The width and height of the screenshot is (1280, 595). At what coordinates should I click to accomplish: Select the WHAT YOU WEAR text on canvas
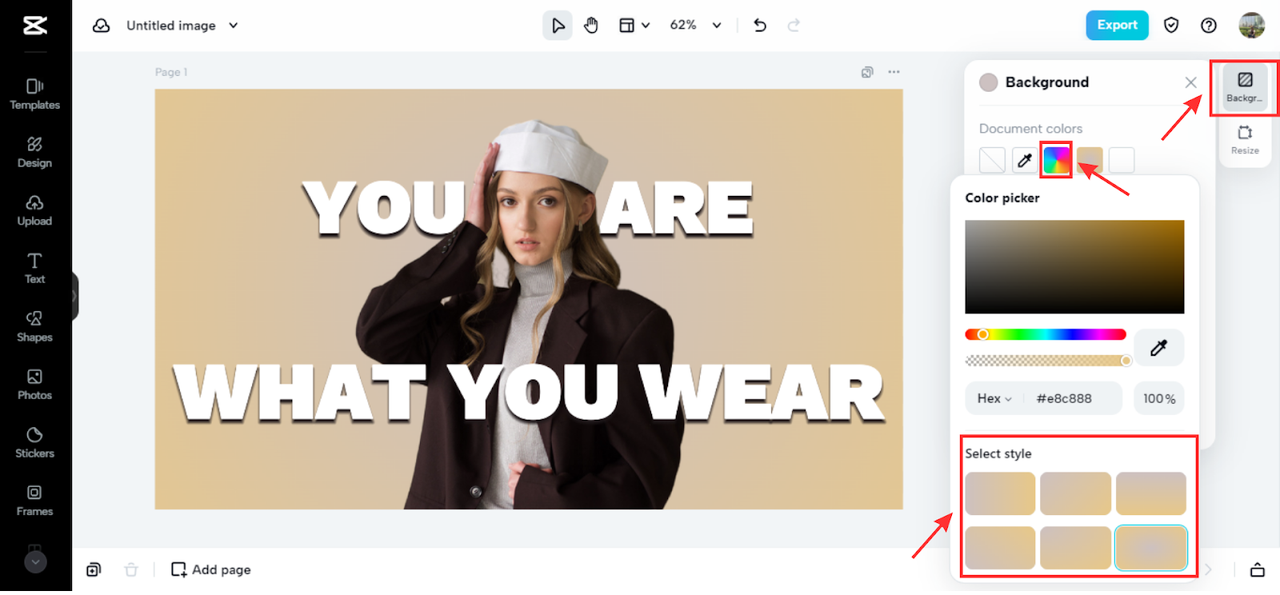point(528,393)
